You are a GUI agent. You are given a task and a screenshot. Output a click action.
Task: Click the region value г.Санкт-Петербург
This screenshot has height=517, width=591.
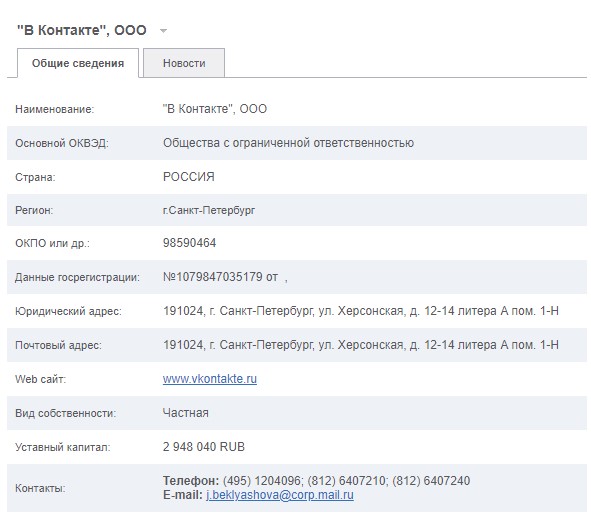pos(209,210)
